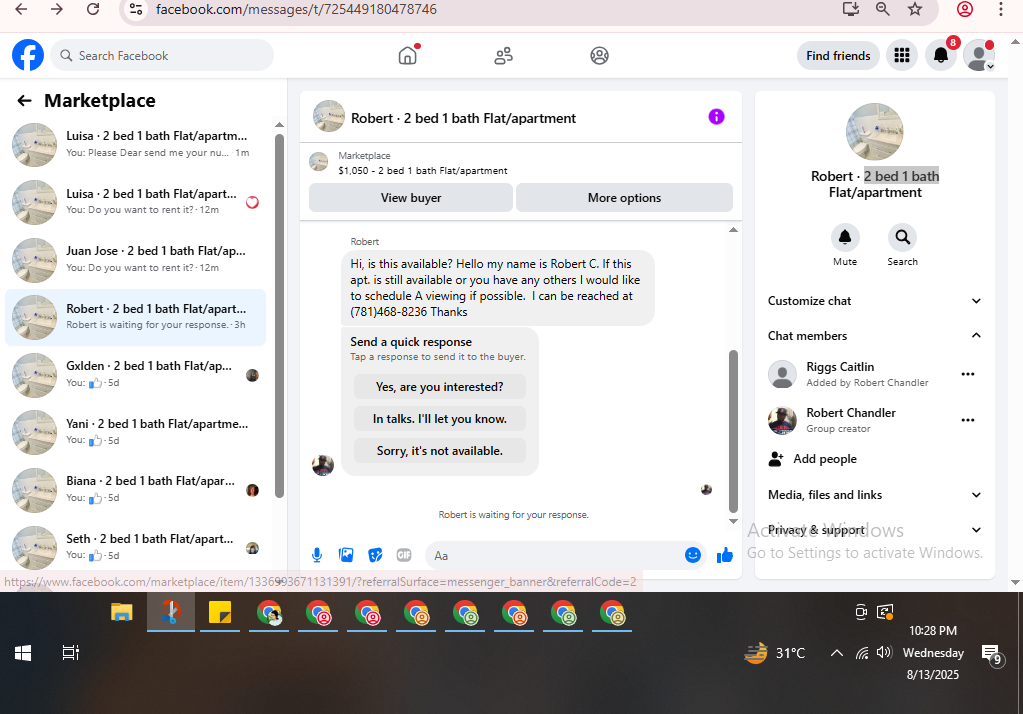This screenshot has height=714, width=1023.
Task: Send quick reply 'Sorry, it's not available.'
Action: pyautogui.click(x=440, y=451)
